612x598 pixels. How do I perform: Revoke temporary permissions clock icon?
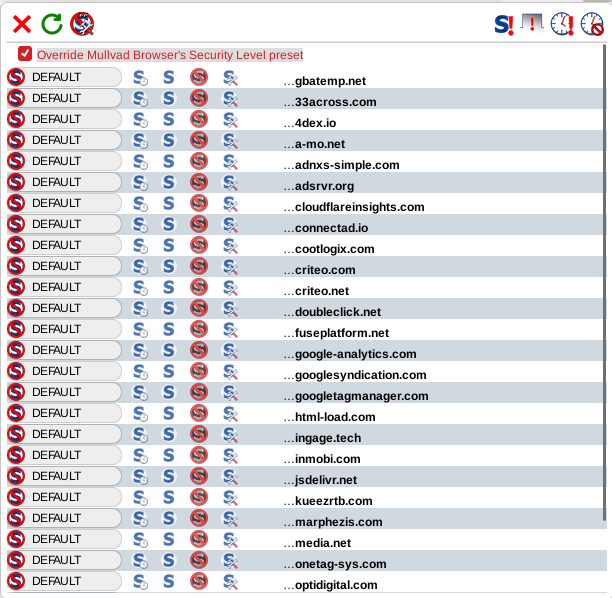click(x=592, y=24)
